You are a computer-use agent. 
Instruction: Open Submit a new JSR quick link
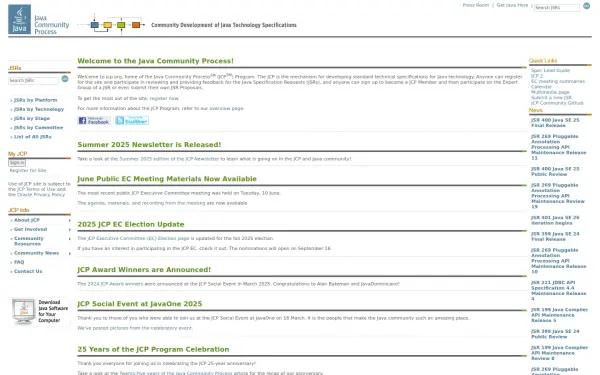[x=551, y=98]
